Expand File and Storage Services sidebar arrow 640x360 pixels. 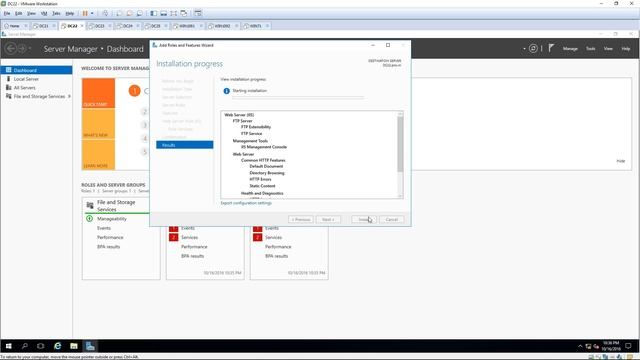click(69, 96)
